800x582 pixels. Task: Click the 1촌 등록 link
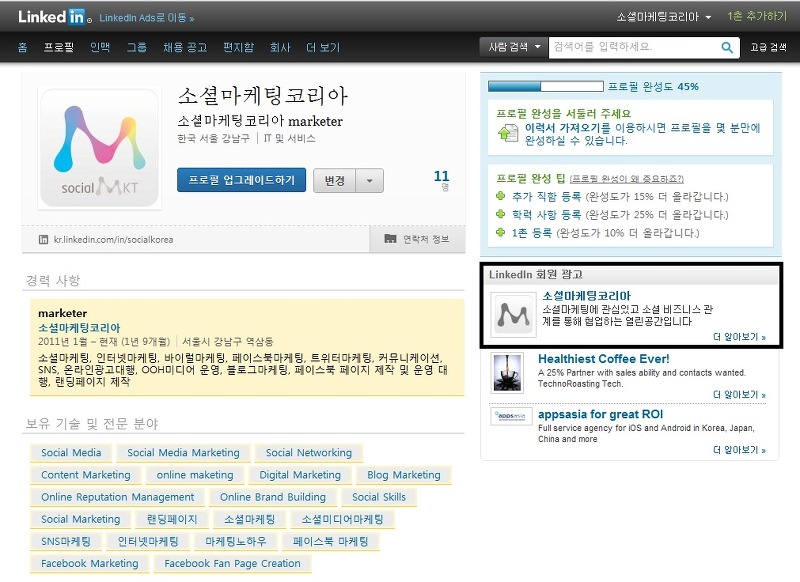point(532,233)
